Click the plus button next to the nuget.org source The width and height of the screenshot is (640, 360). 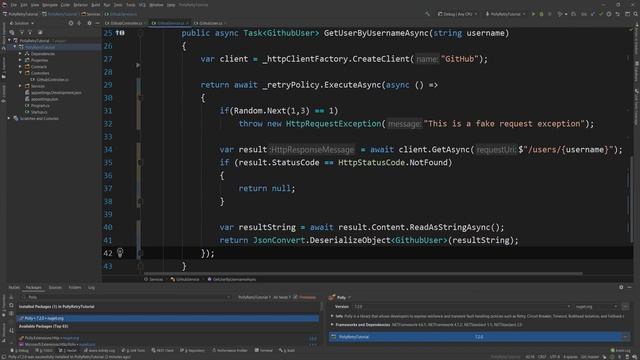click(x=625, y=307)
